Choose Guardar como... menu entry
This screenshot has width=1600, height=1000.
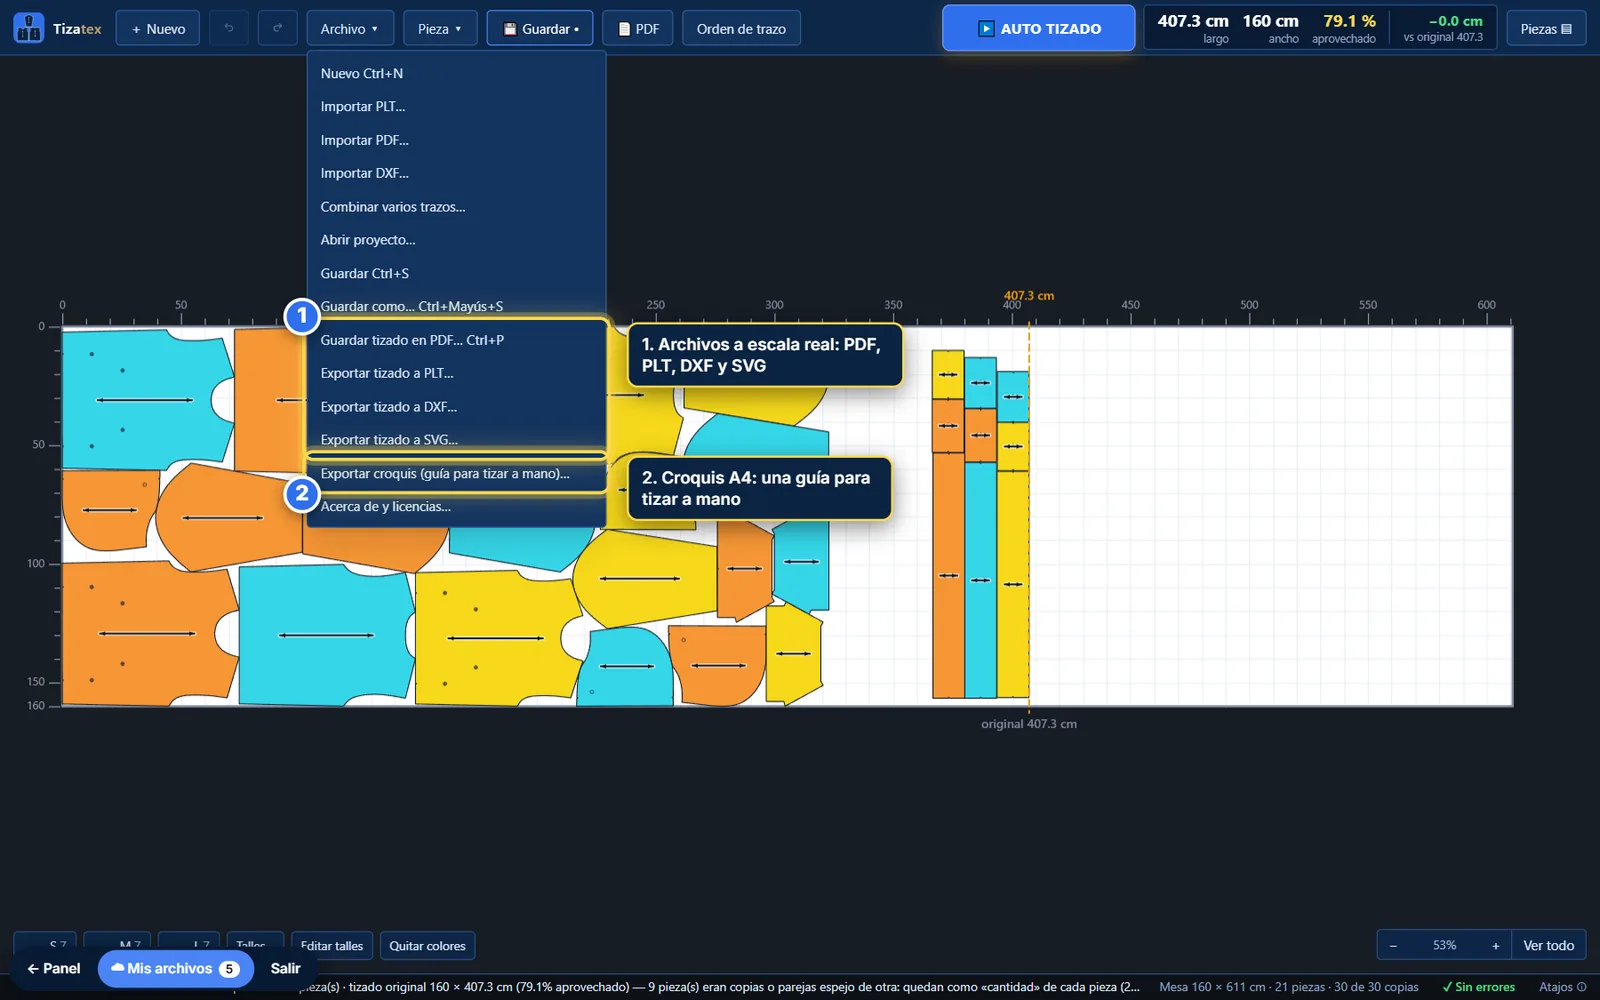click(x=457, y=306)
